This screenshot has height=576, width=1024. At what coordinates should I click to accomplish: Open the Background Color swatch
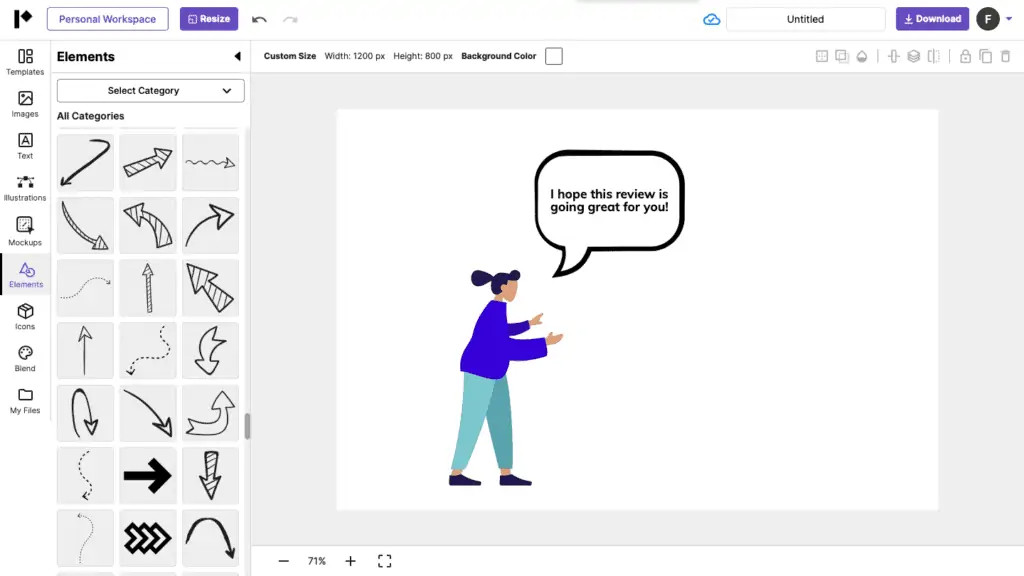pos(553,56)
